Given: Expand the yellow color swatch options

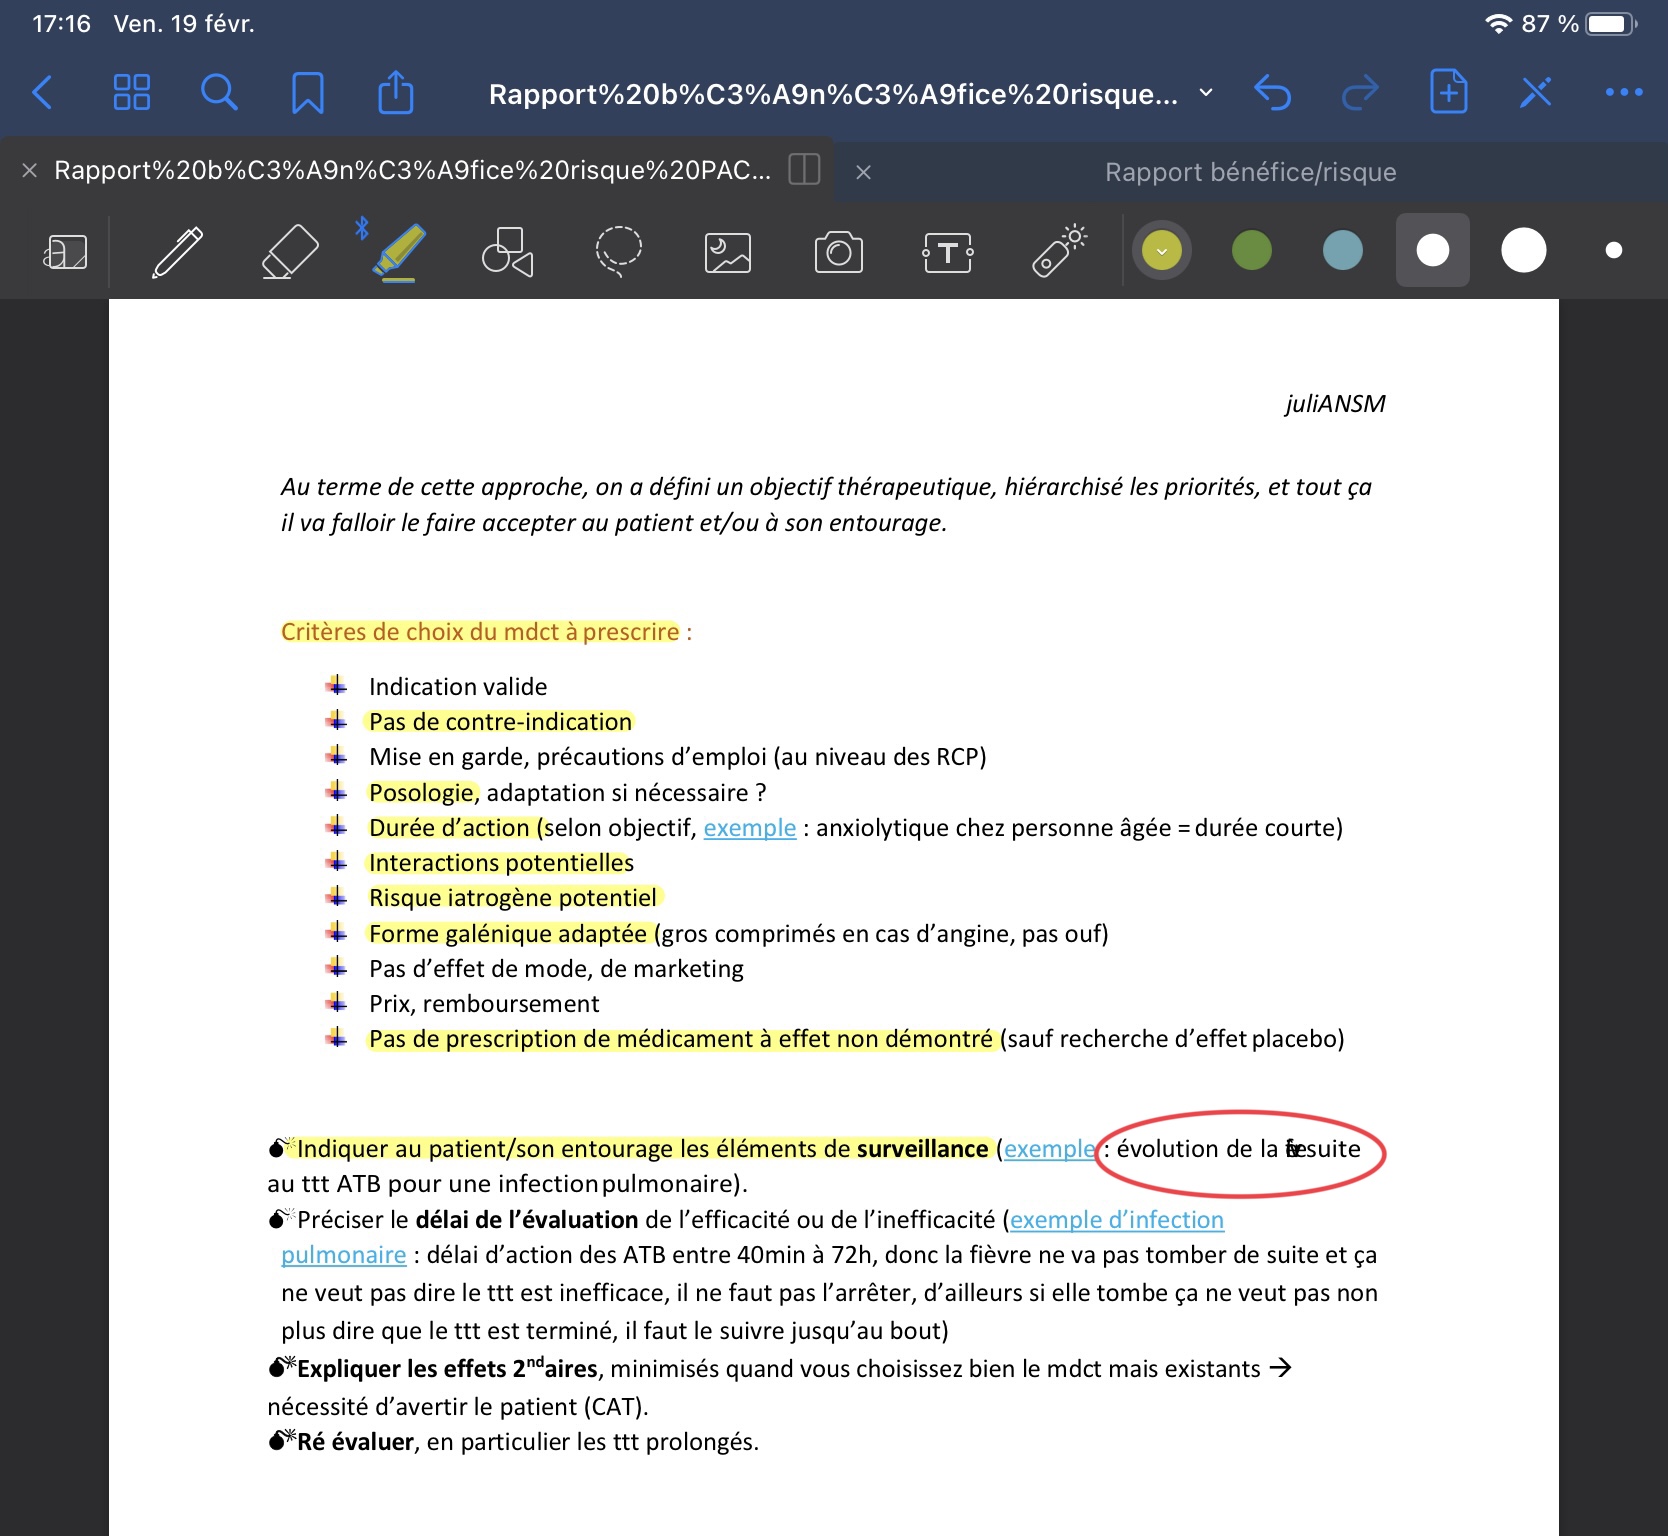Looking at the screenshot, I should coord(1161,250).
